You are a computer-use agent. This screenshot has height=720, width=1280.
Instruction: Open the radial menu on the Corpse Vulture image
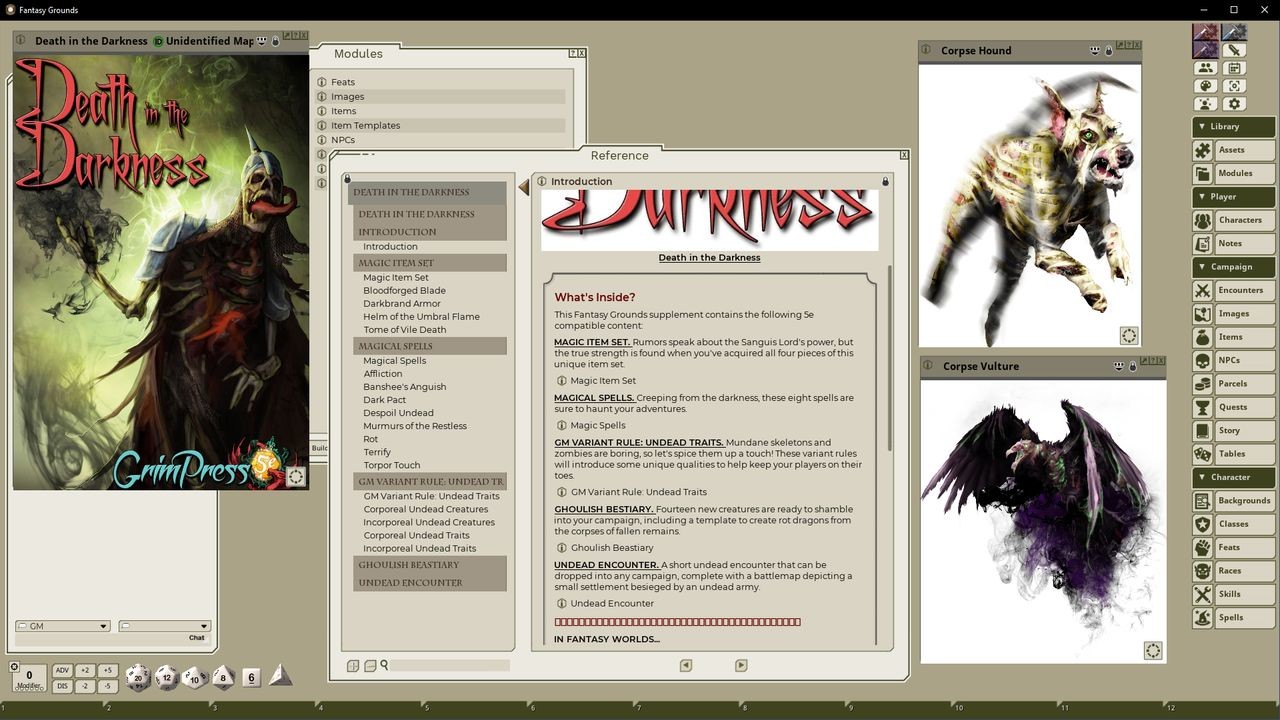pyautogui.click(x=1152, y=650)
